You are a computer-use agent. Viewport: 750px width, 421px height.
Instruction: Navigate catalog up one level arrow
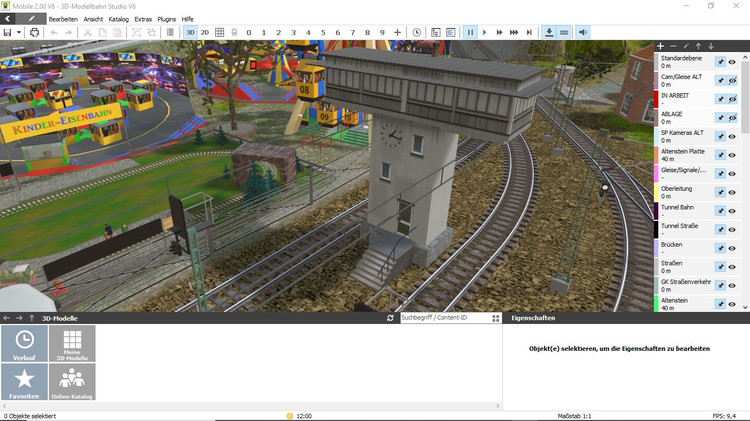tap(32, 318)
